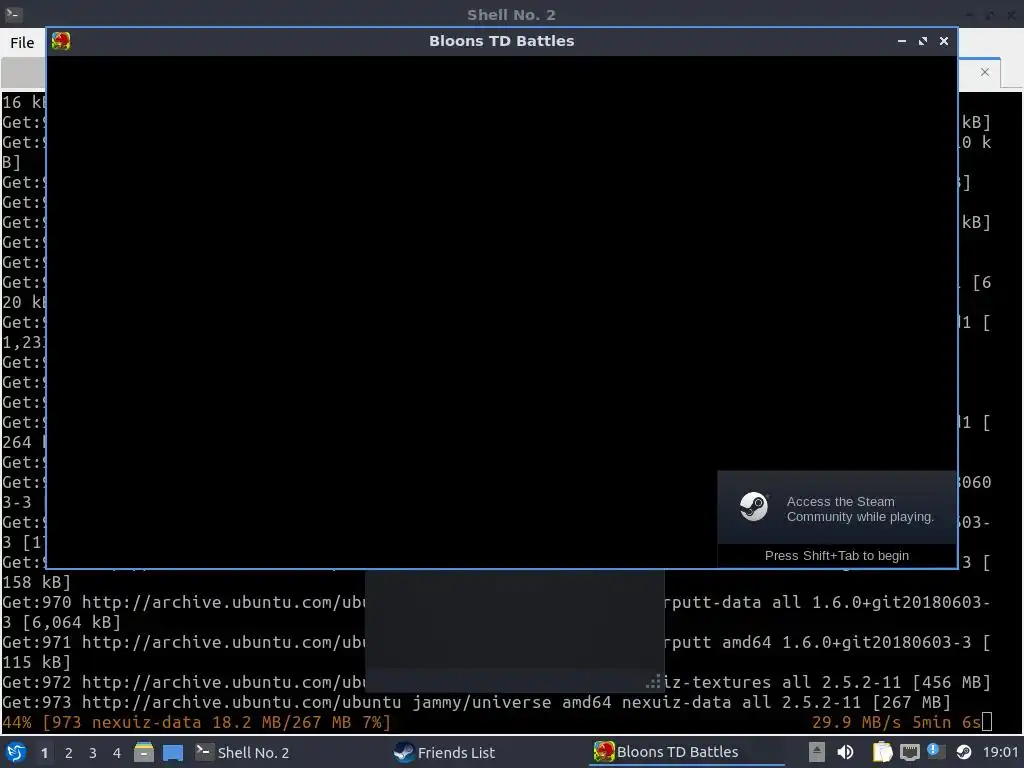Click the blue show desktop icon

tap(173, 752)
